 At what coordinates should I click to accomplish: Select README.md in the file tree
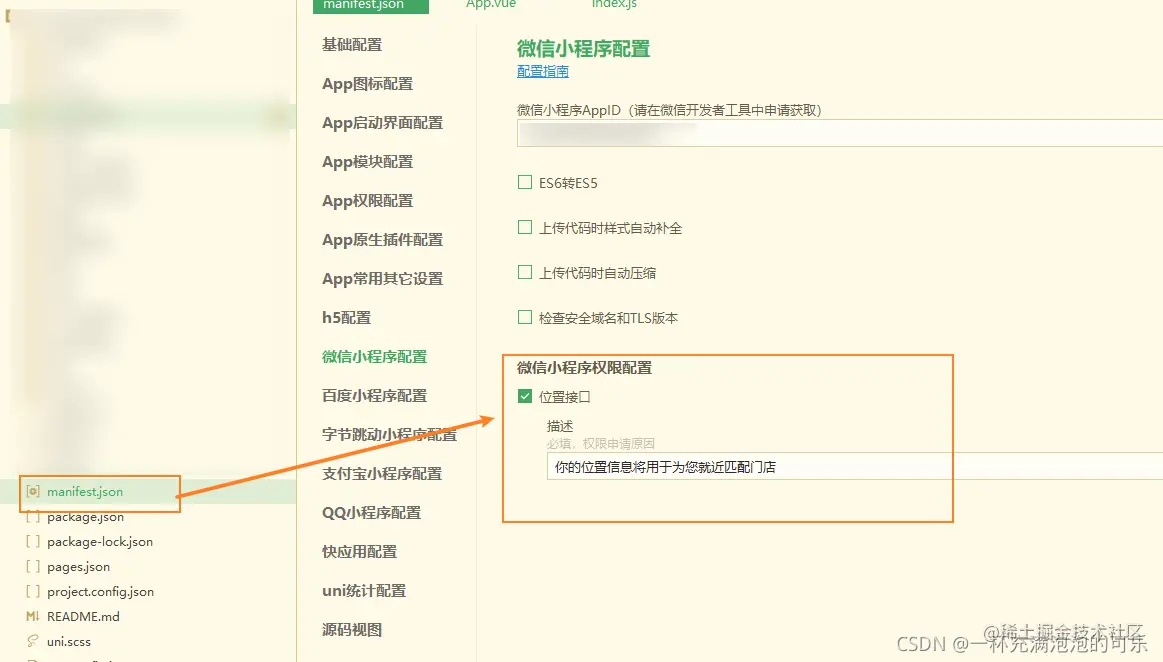tap(83, 616)
